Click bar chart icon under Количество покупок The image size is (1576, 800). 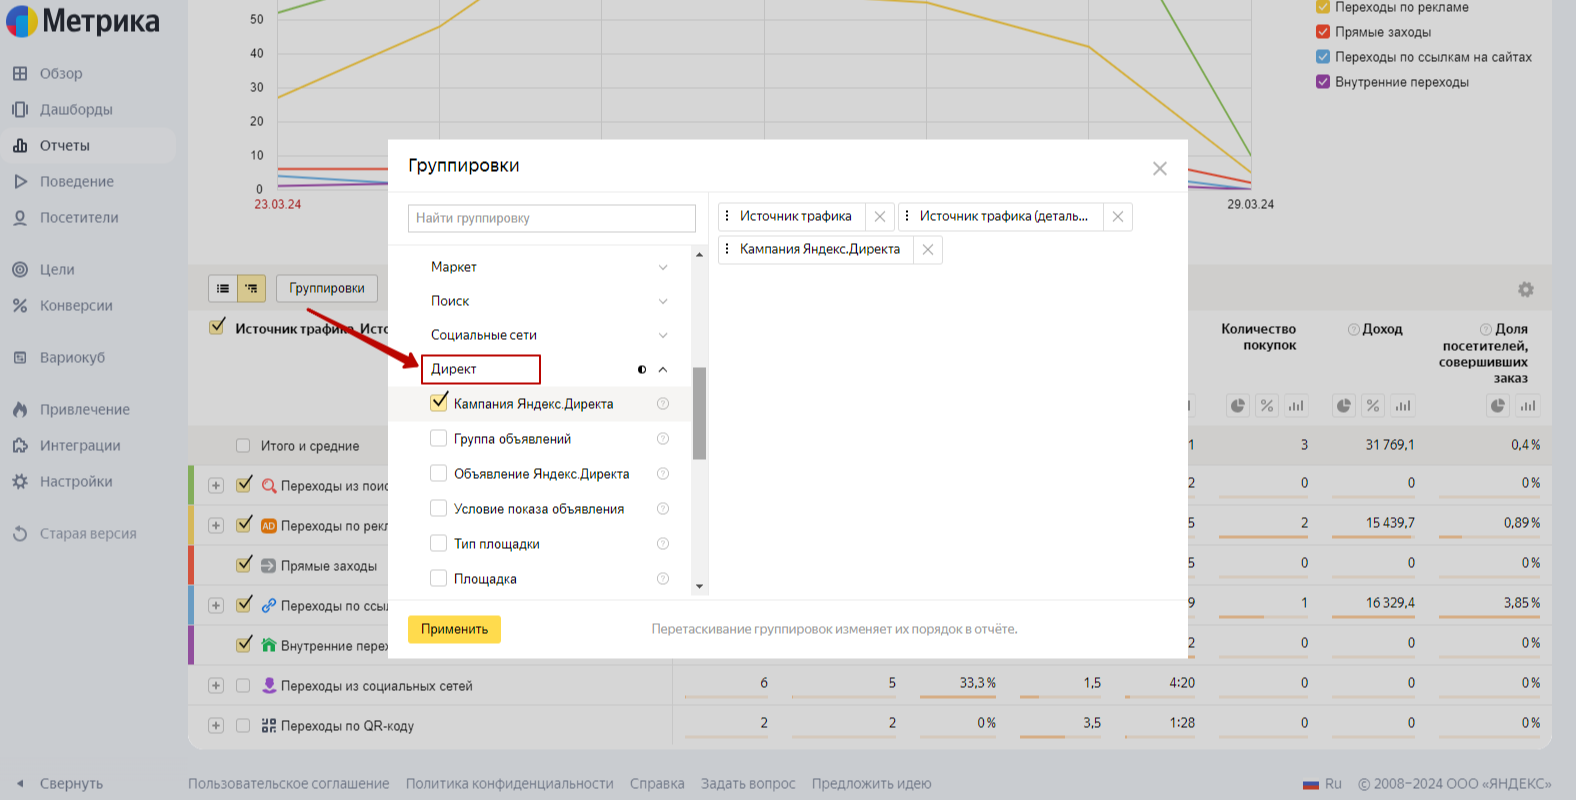point(1296,406)
